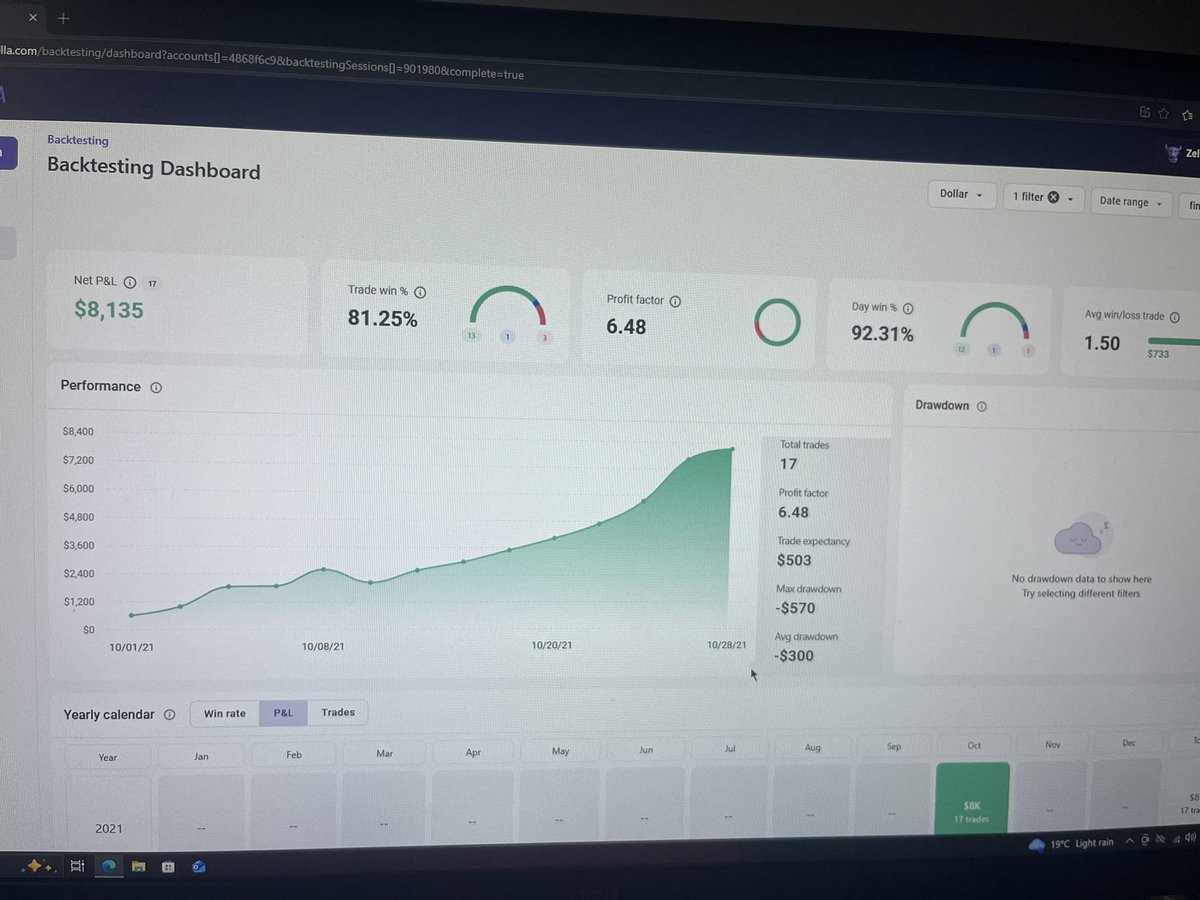The height and width of the screenshot is (900, 1200).
Task: Click the Max drawdown value -$570
Action: tap(795, 608)
